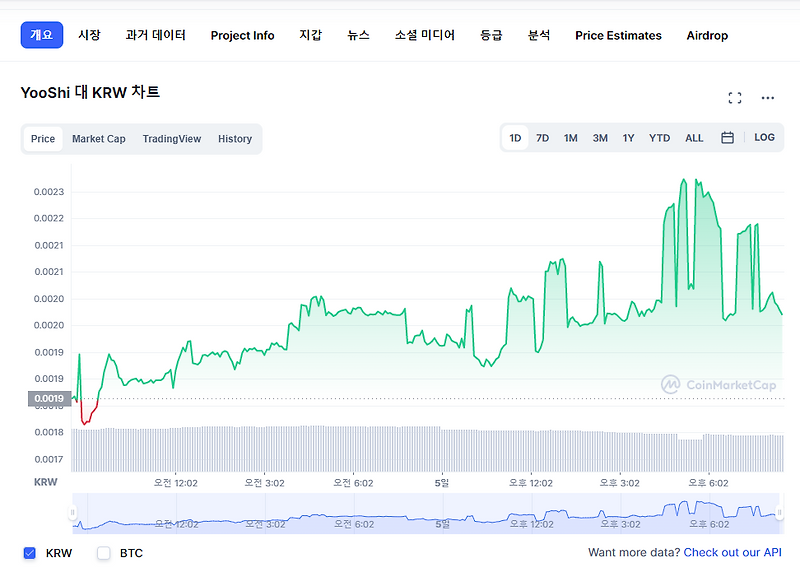Select the Price chart view
The image size is (800, 586).
43,139
